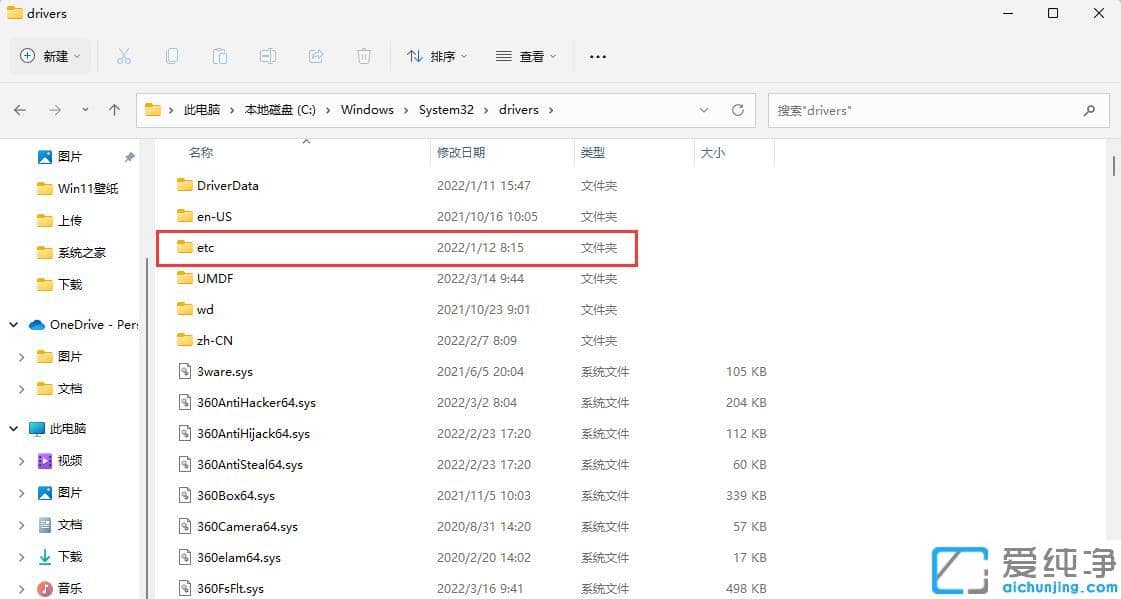This screenshot has width=1121, height=599.
Task: Click the Cut icon in the toolbar
Action: point(124,56)
